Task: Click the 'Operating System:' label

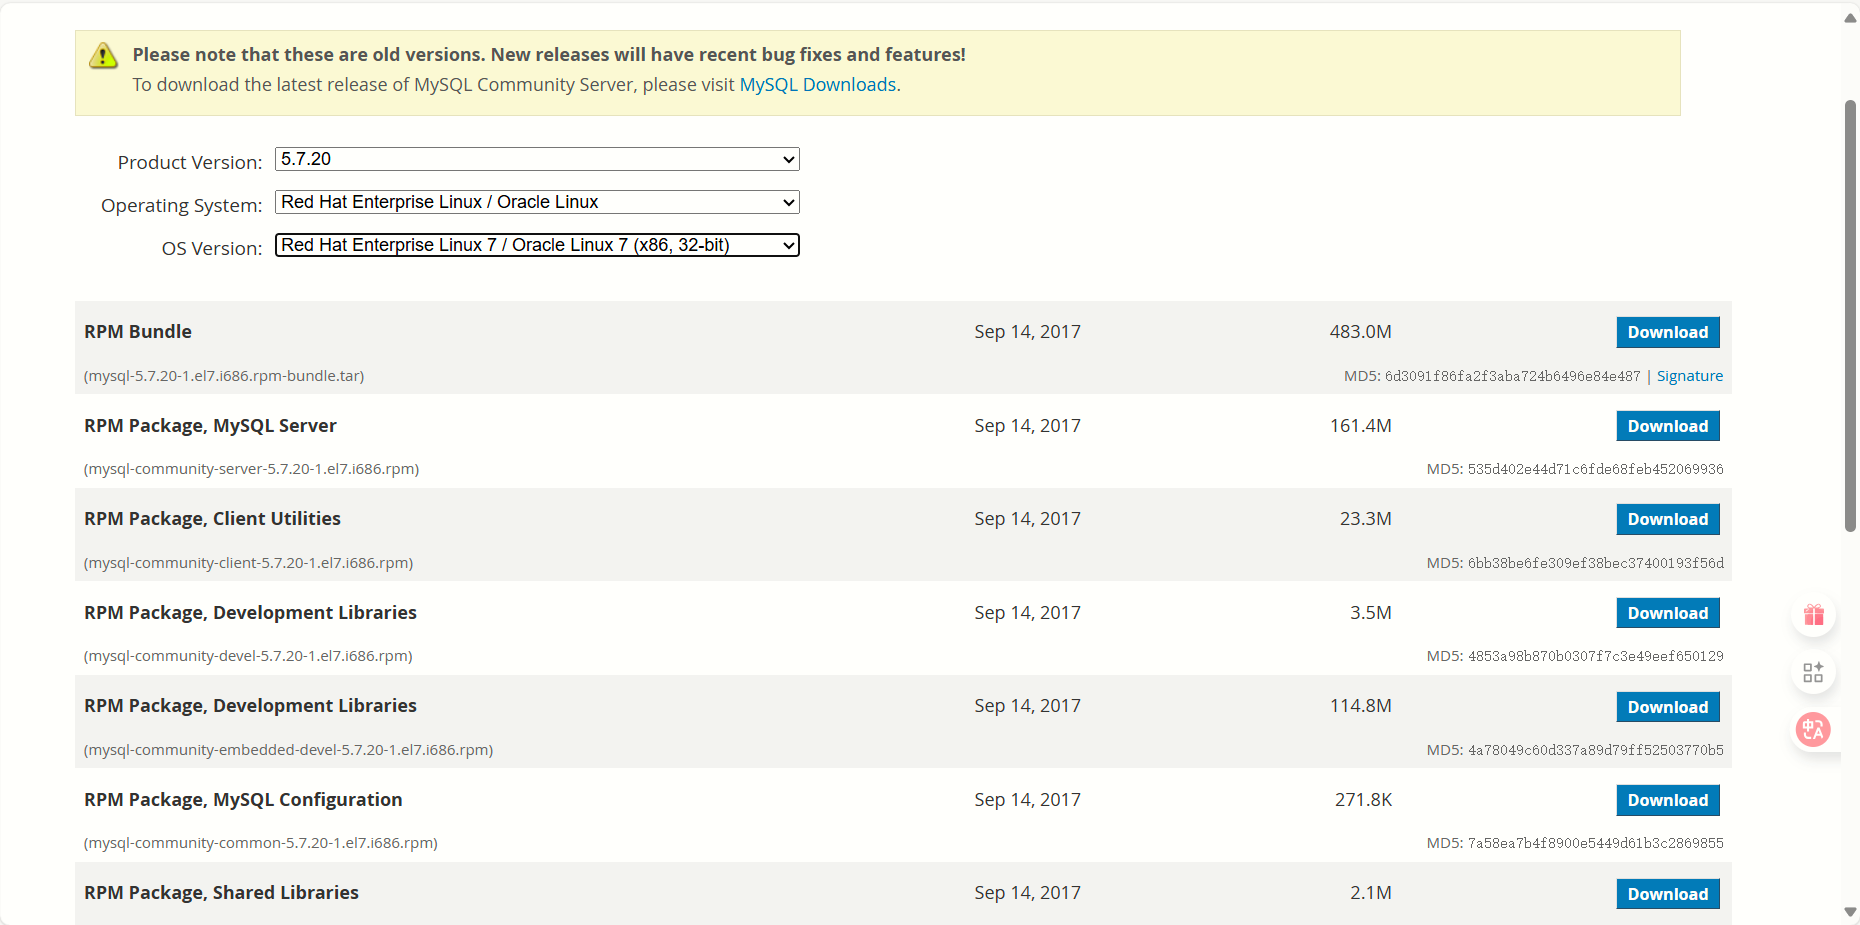Action: [x=181, y=205]
